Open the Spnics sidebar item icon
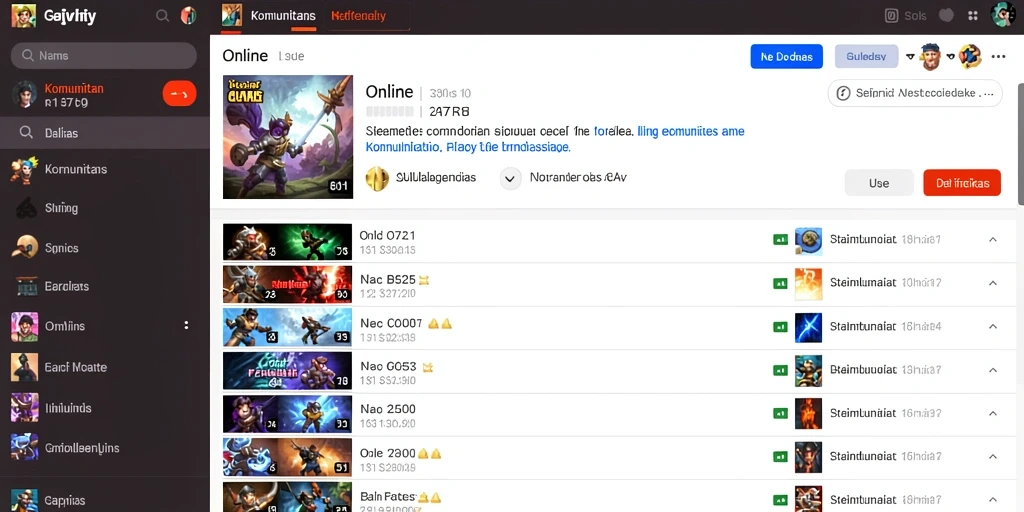Screen dimensions: 1024x512 pos(25,248)
